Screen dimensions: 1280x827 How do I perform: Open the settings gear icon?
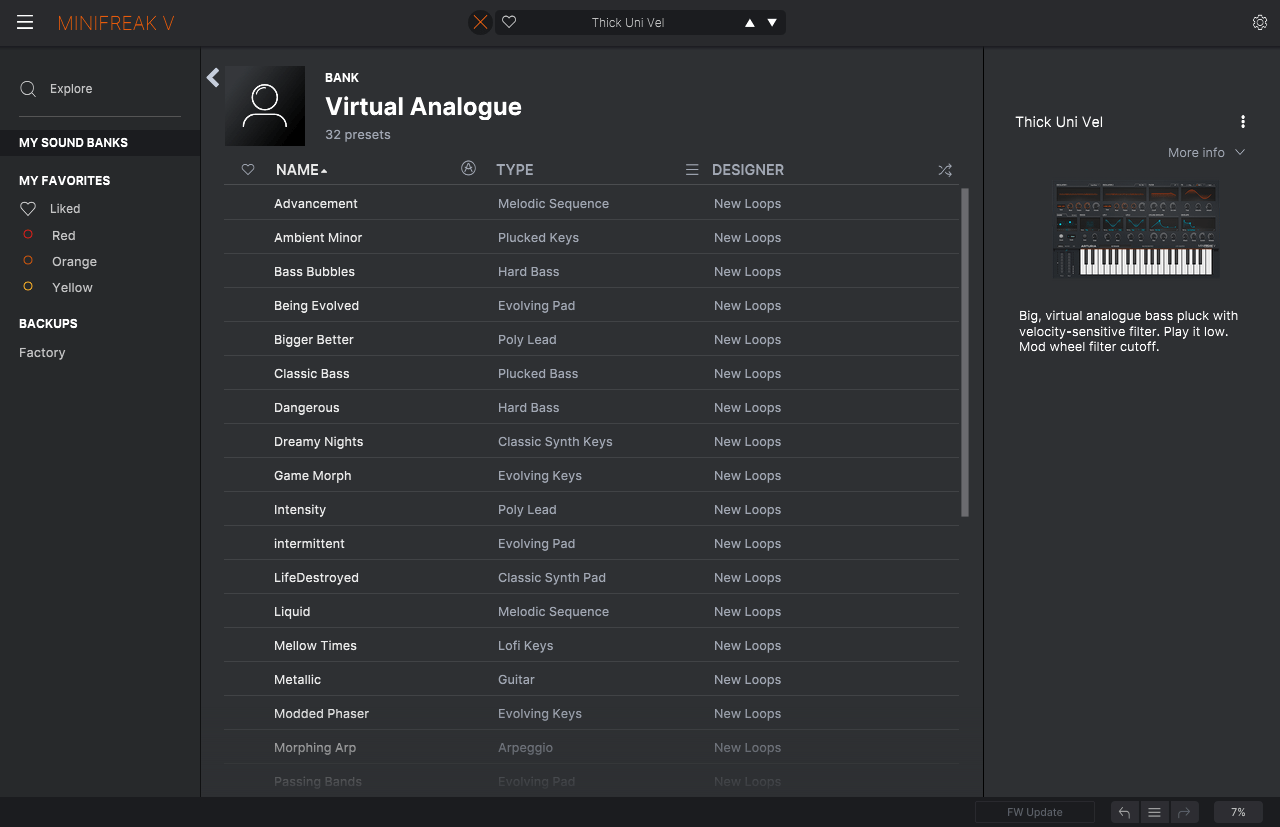[x=1259, y=23]
